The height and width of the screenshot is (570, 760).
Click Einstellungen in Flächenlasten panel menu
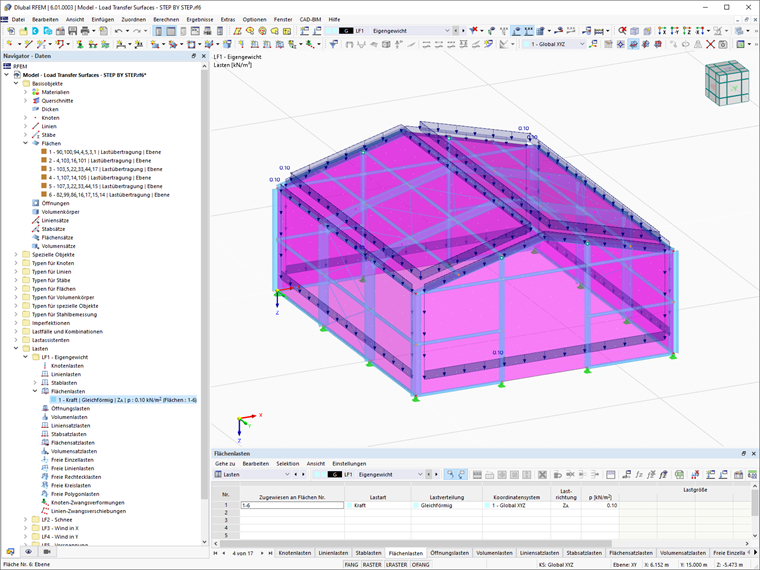pos(349,464)
